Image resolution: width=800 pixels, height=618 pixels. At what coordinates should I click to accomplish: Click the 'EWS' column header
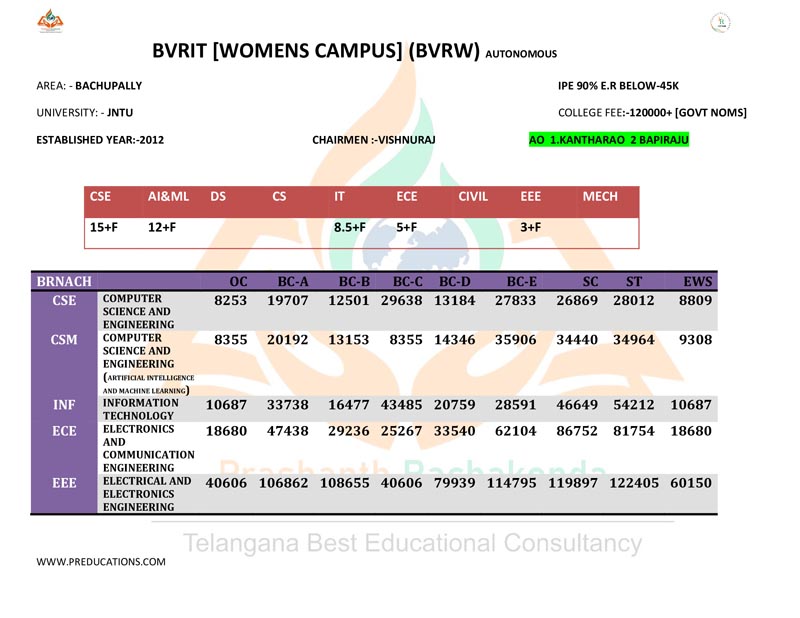point(697,282)
